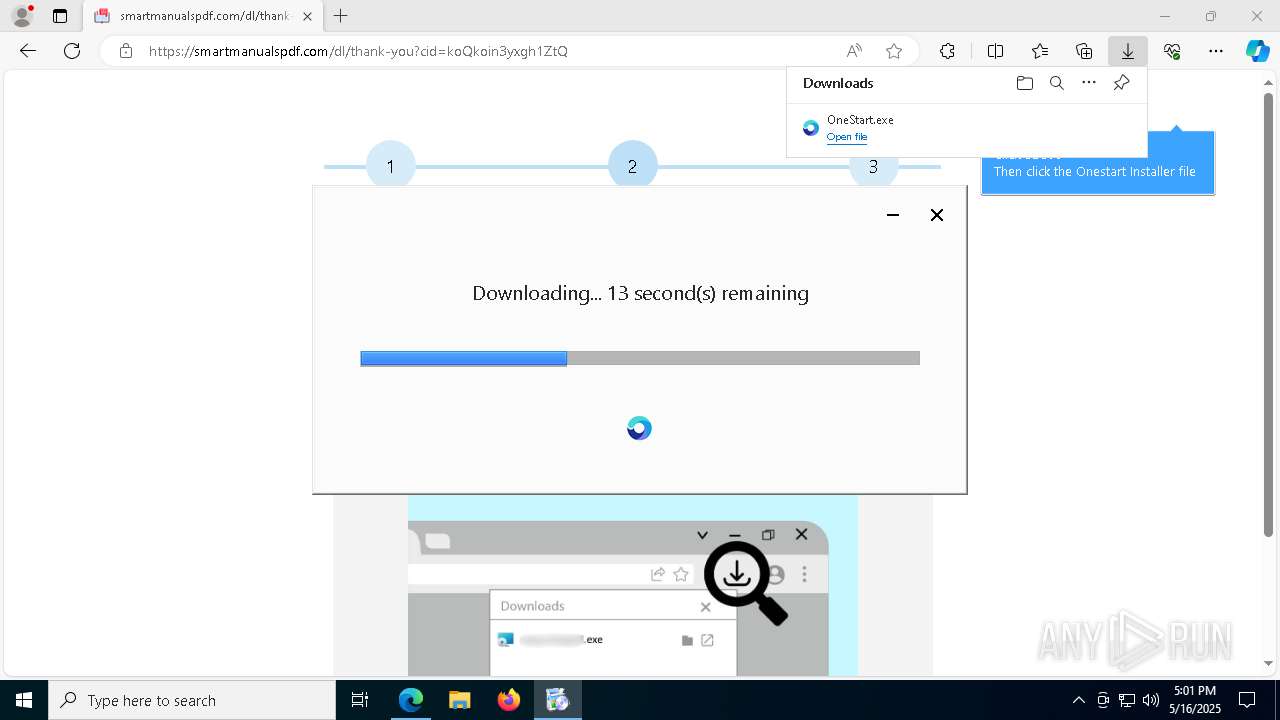Open More options in Downloads panel
The width and height of the screenshot is (1280, 720).
(x=1089, y=83)
